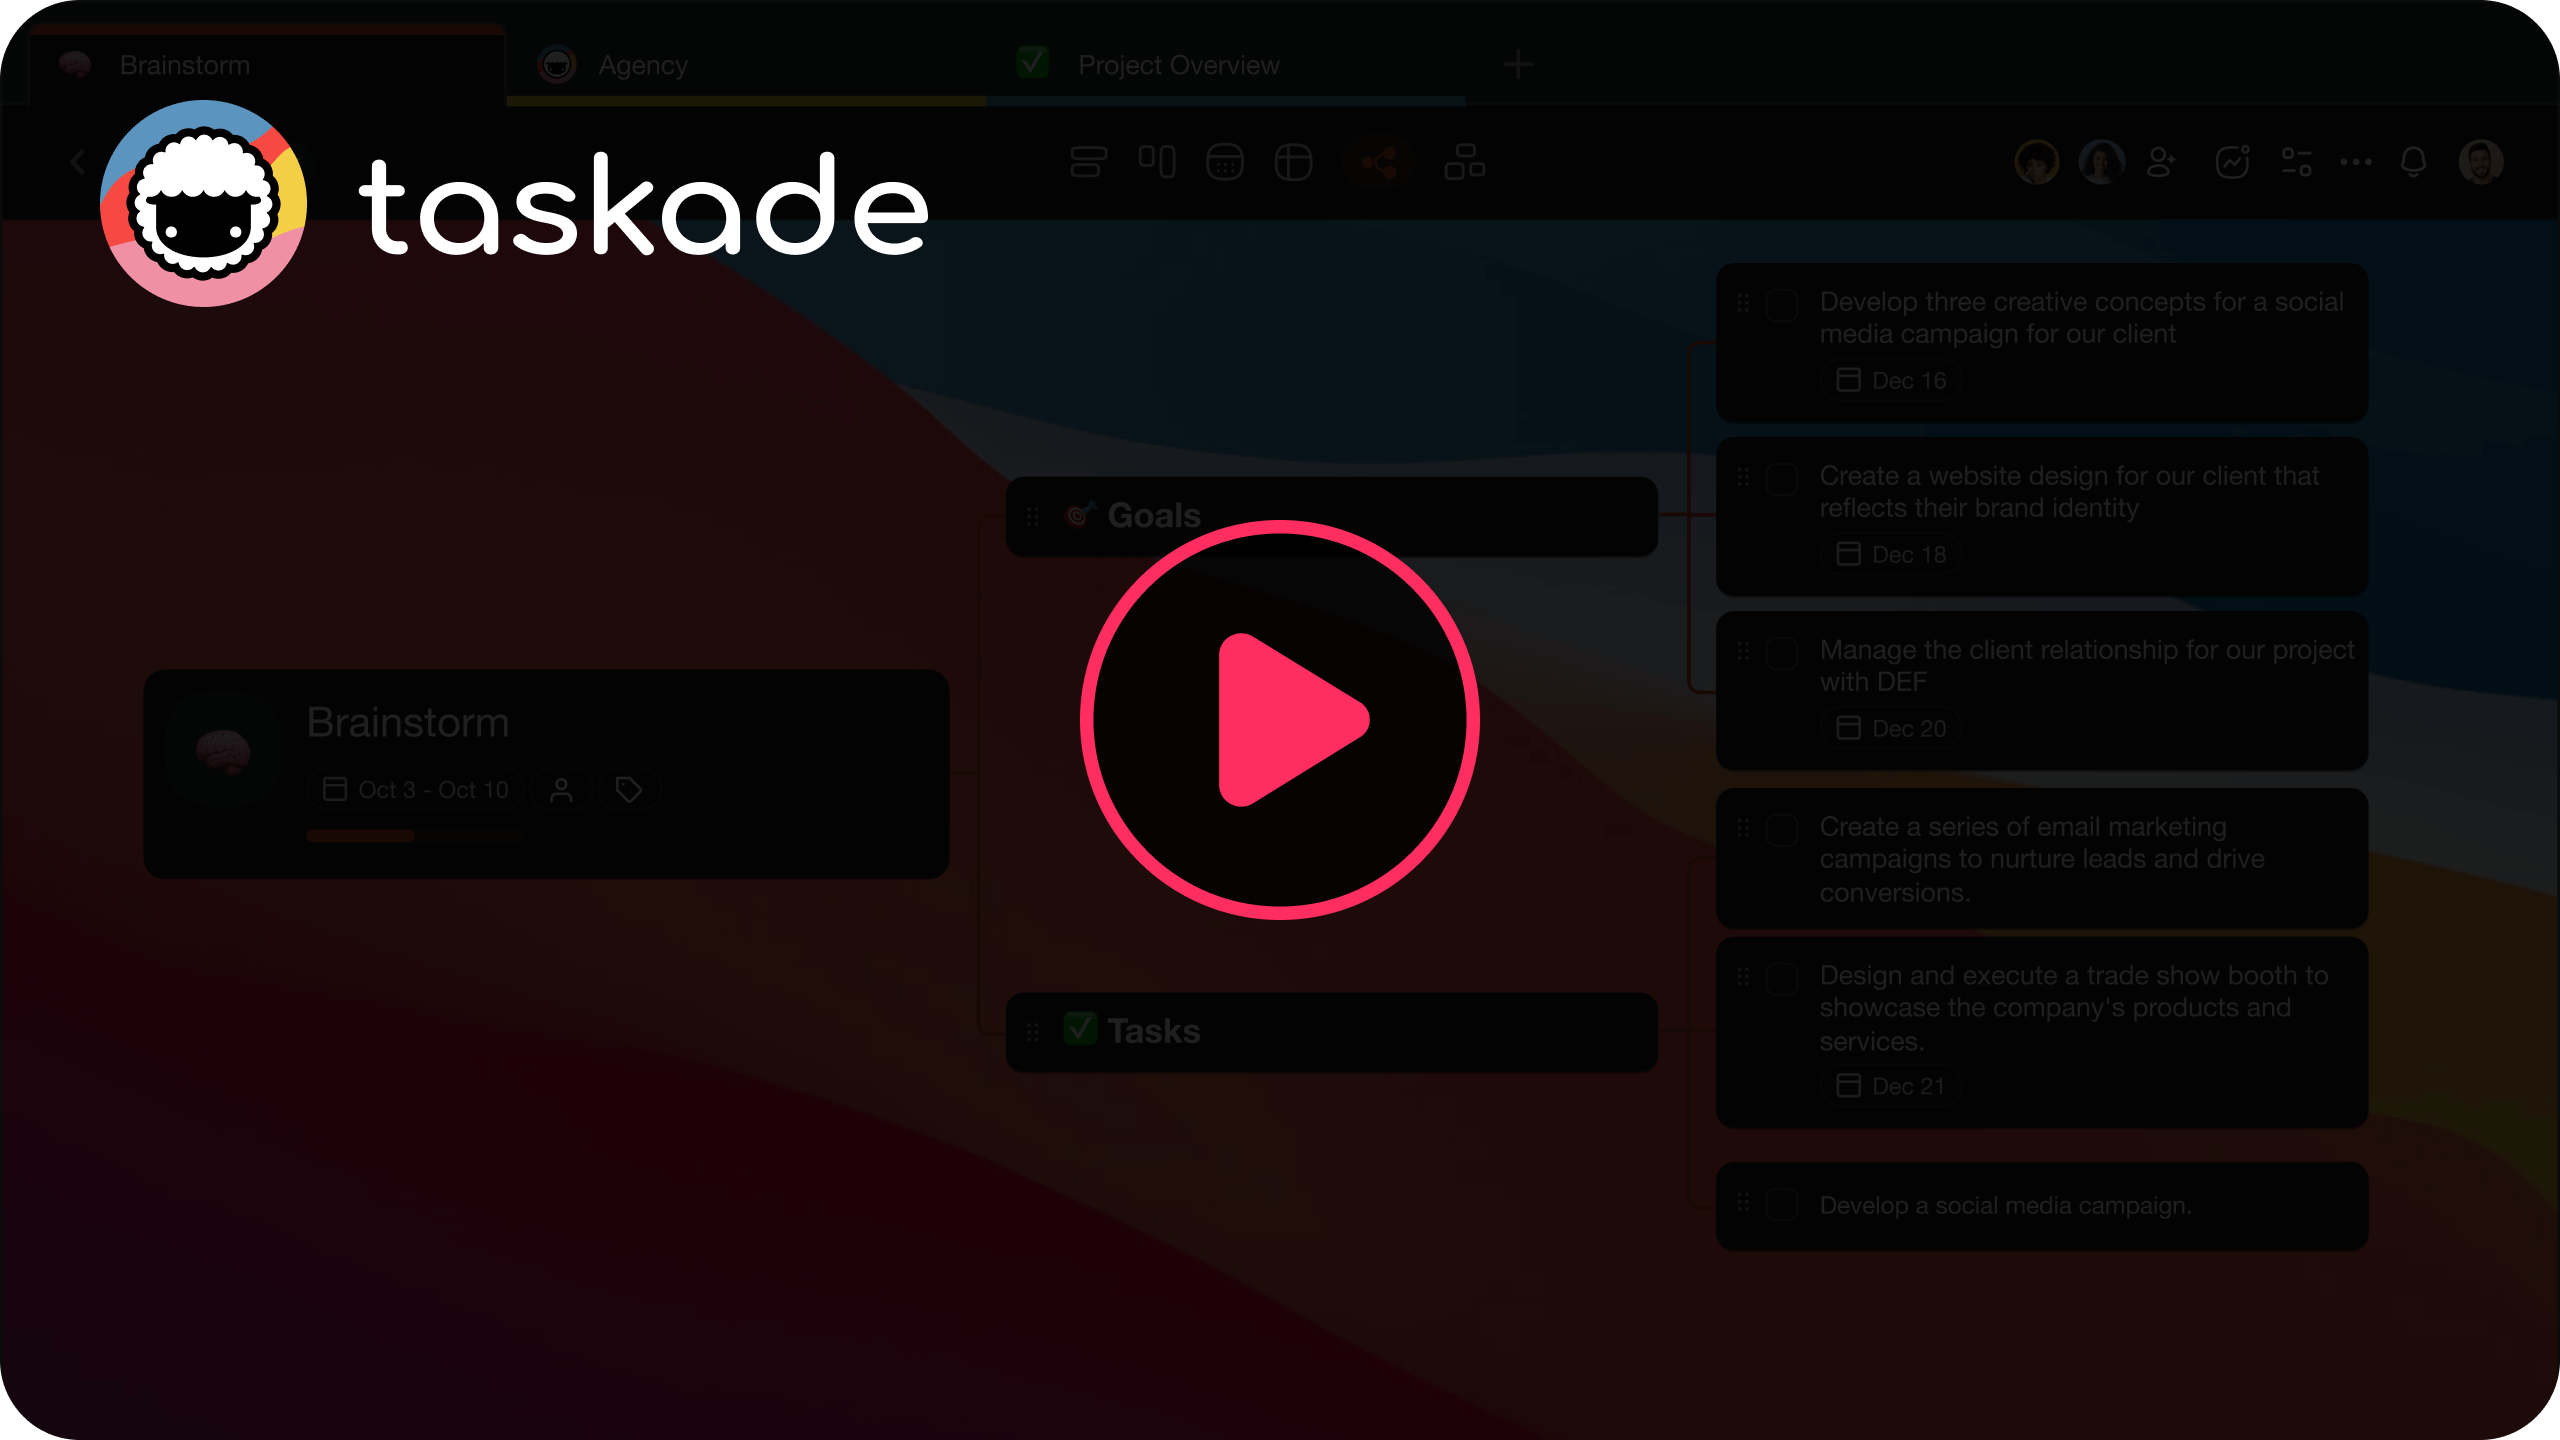The image size is (2560, 1440).
Task: Select the board view icon
Action: 1157,162
